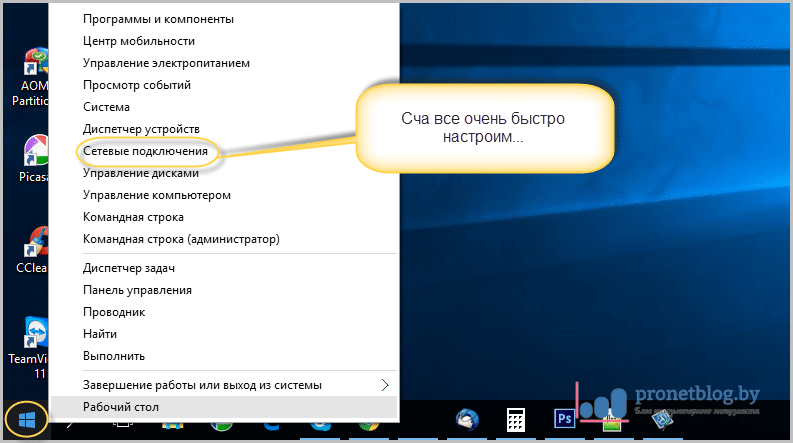Launch 'Командная строка (администратор)'
793x443 pixels.
coord(181,239)
